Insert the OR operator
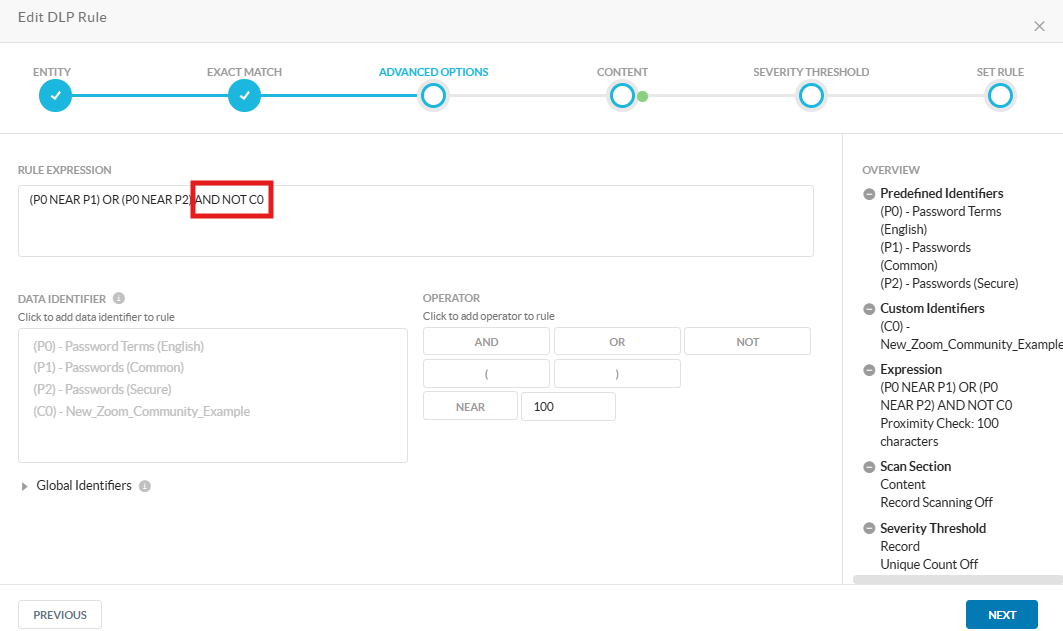1063x631 pixels. point(617,342)
